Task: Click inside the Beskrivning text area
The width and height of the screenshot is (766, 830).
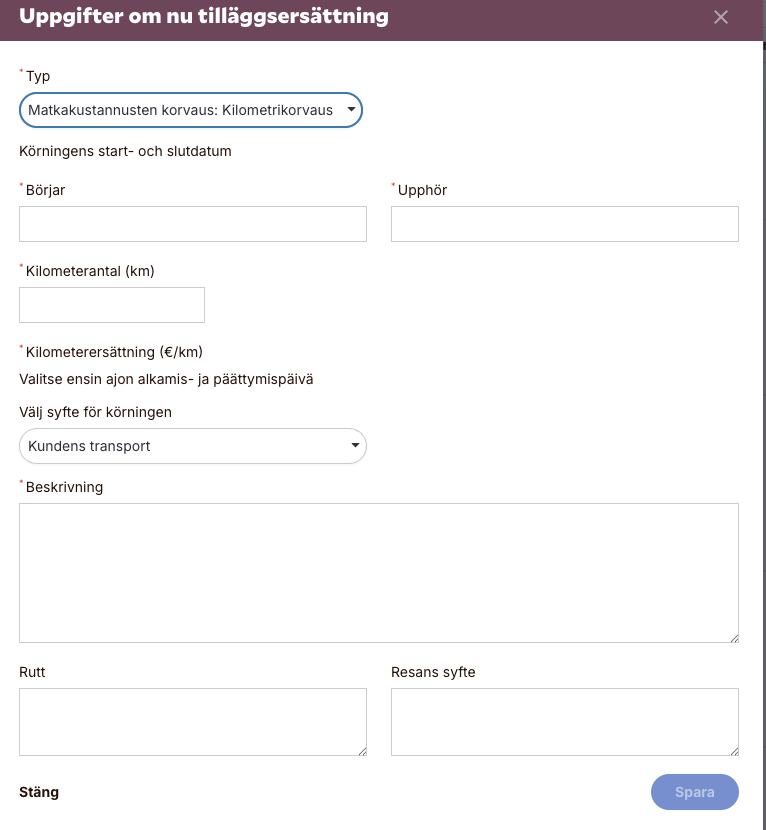Action: tap(379, 573)
